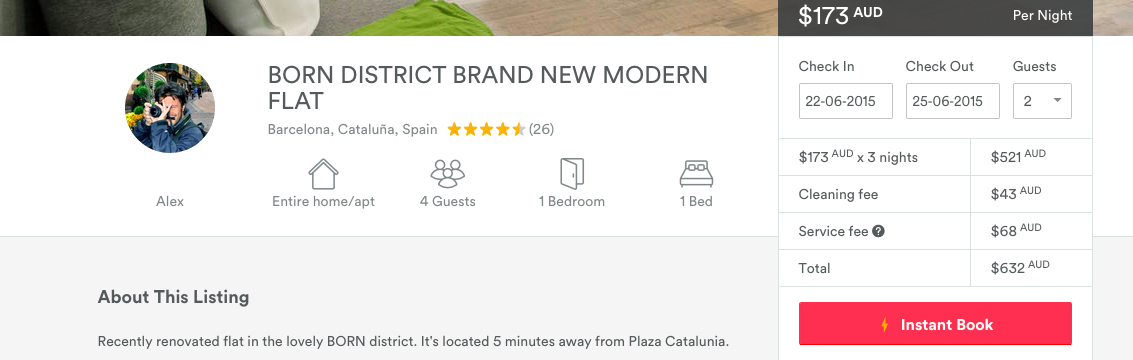The width and height of the screenshot is (1133, 360).
Task: Open the 26 reviews count link
Action: (541, 130)
